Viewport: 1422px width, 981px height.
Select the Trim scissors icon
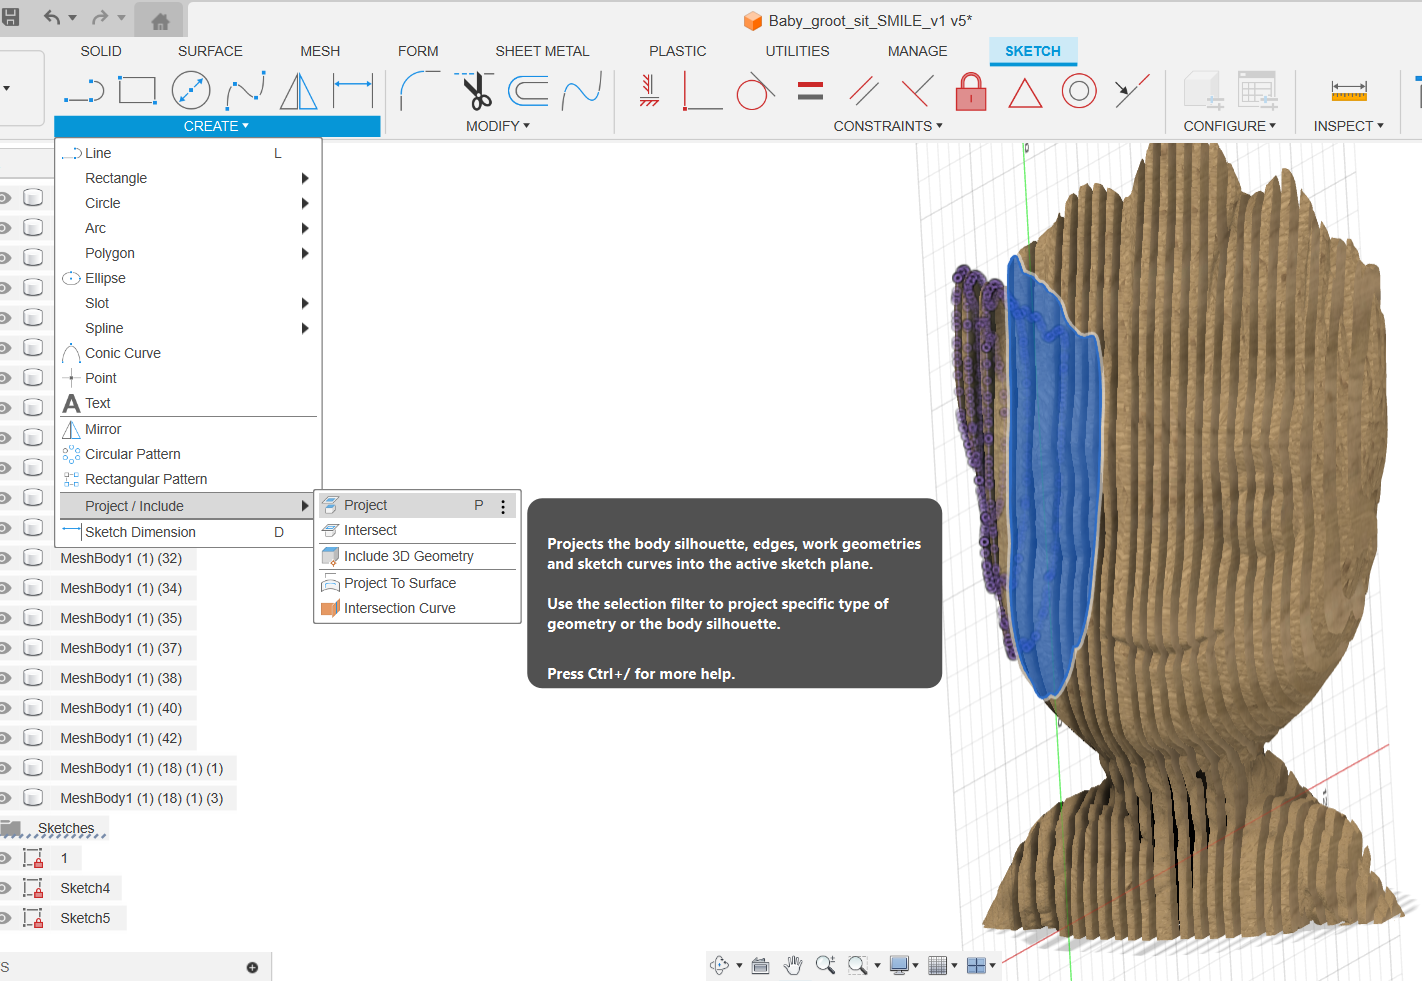475,91
